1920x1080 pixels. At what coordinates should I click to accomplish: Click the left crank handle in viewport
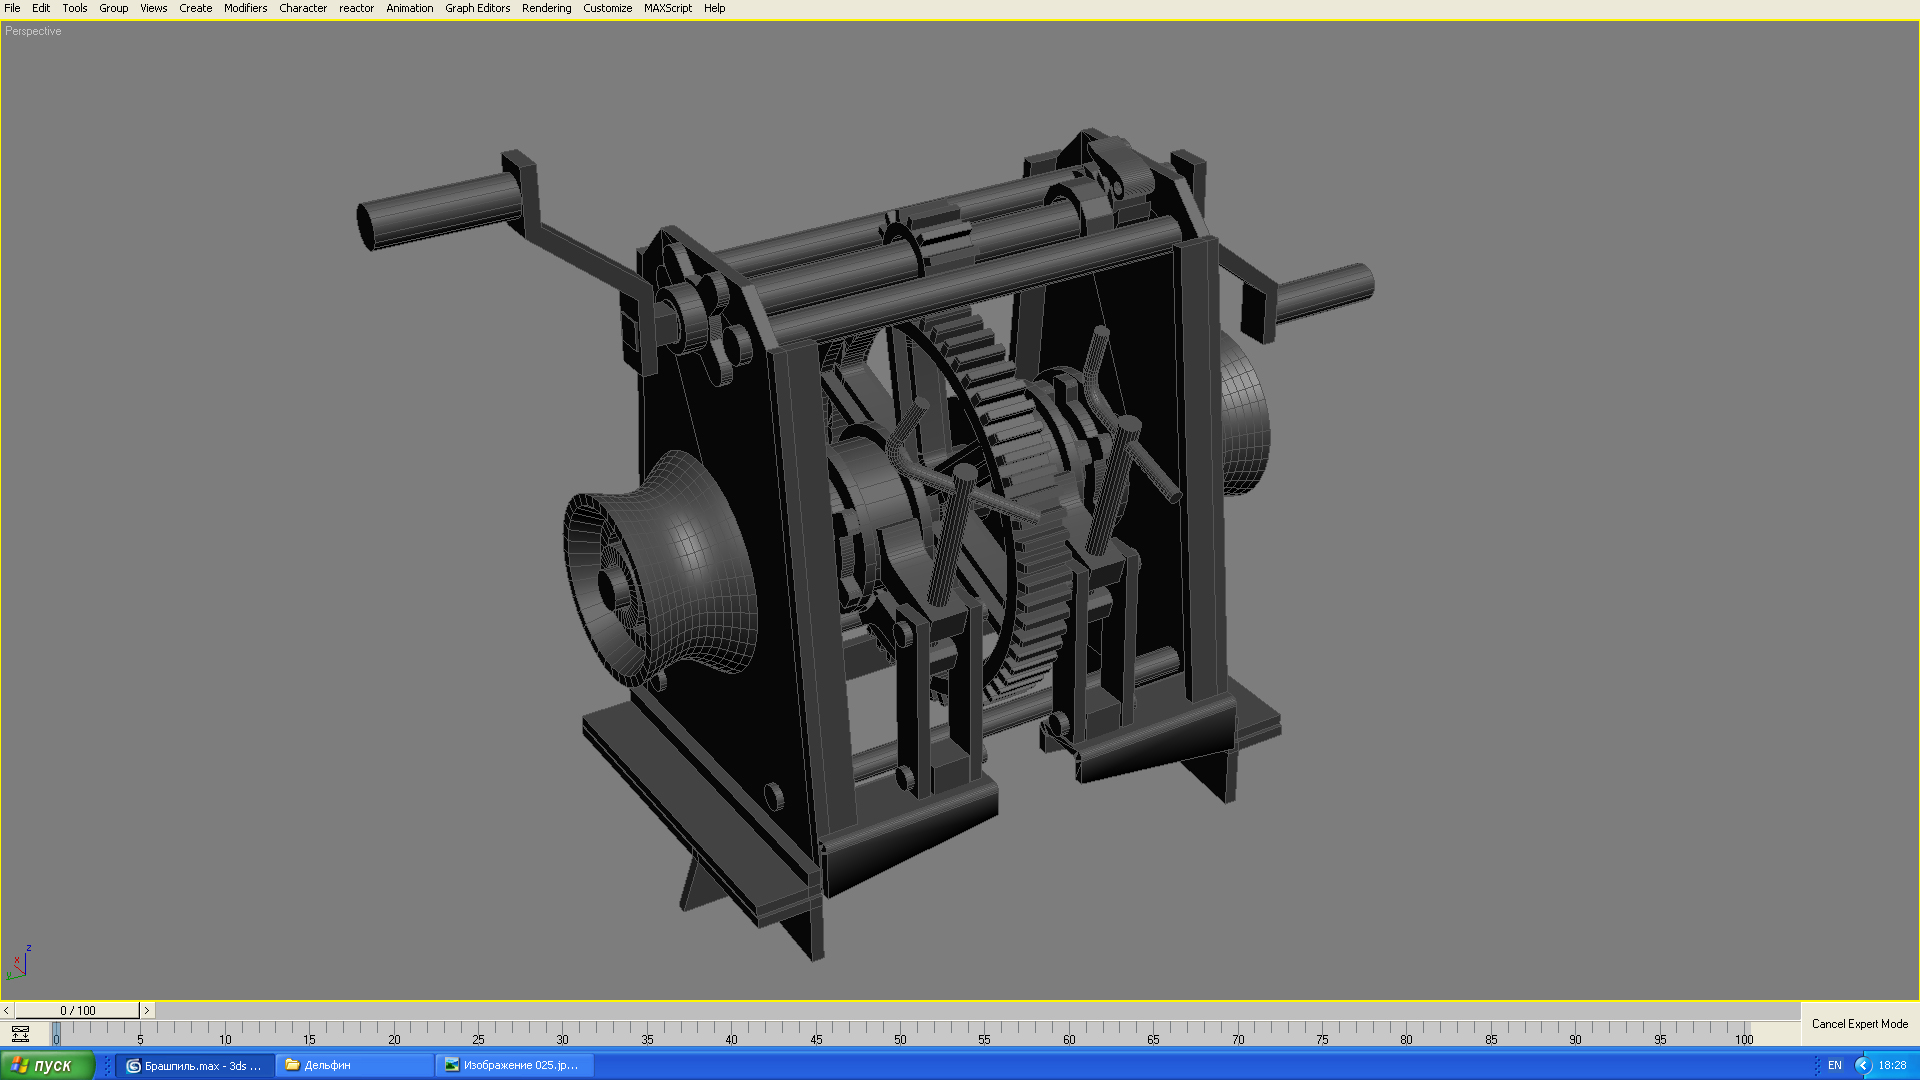point(440,210)
